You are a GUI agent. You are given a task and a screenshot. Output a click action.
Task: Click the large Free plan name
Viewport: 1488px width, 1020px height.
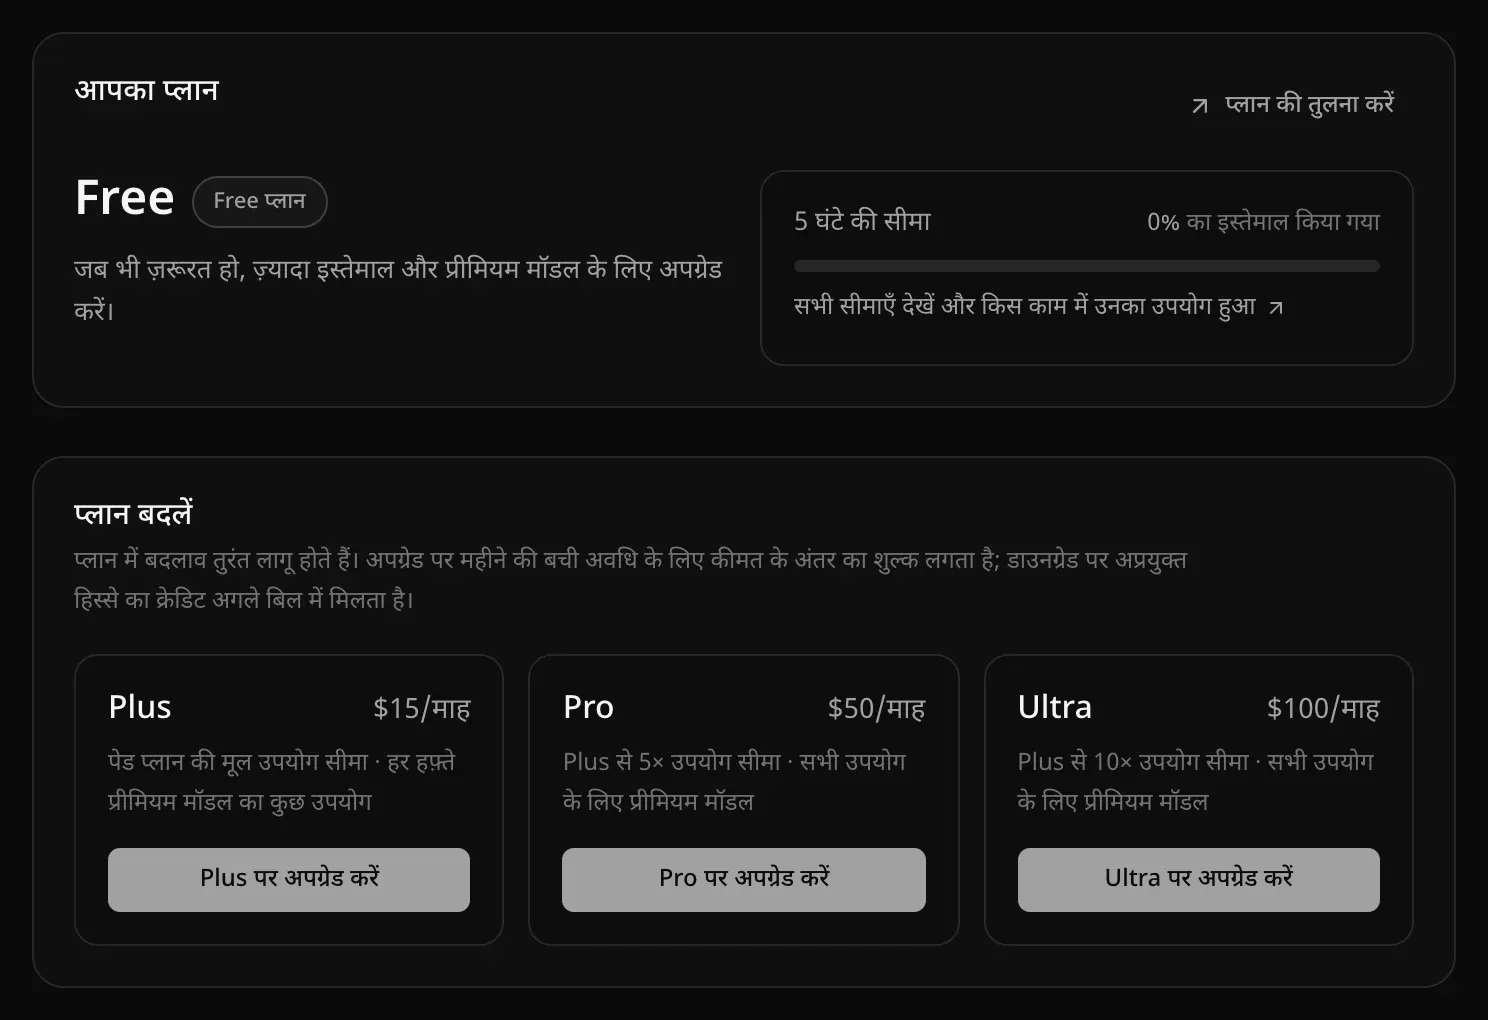pos(125,198)
